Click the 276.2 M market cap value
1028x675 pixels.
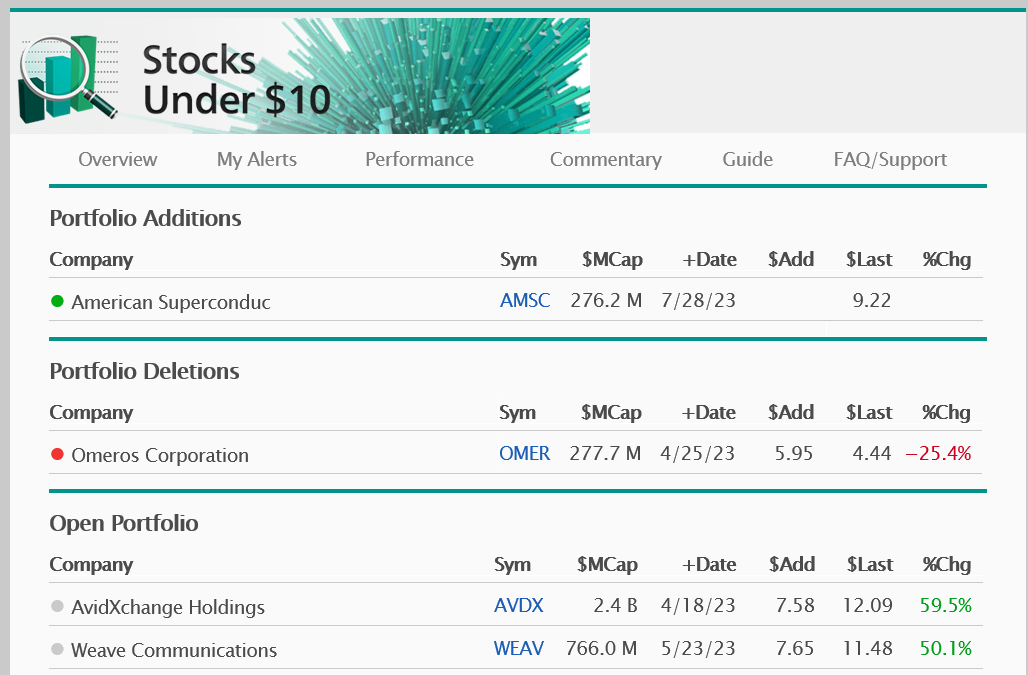(x=606, y=300)
